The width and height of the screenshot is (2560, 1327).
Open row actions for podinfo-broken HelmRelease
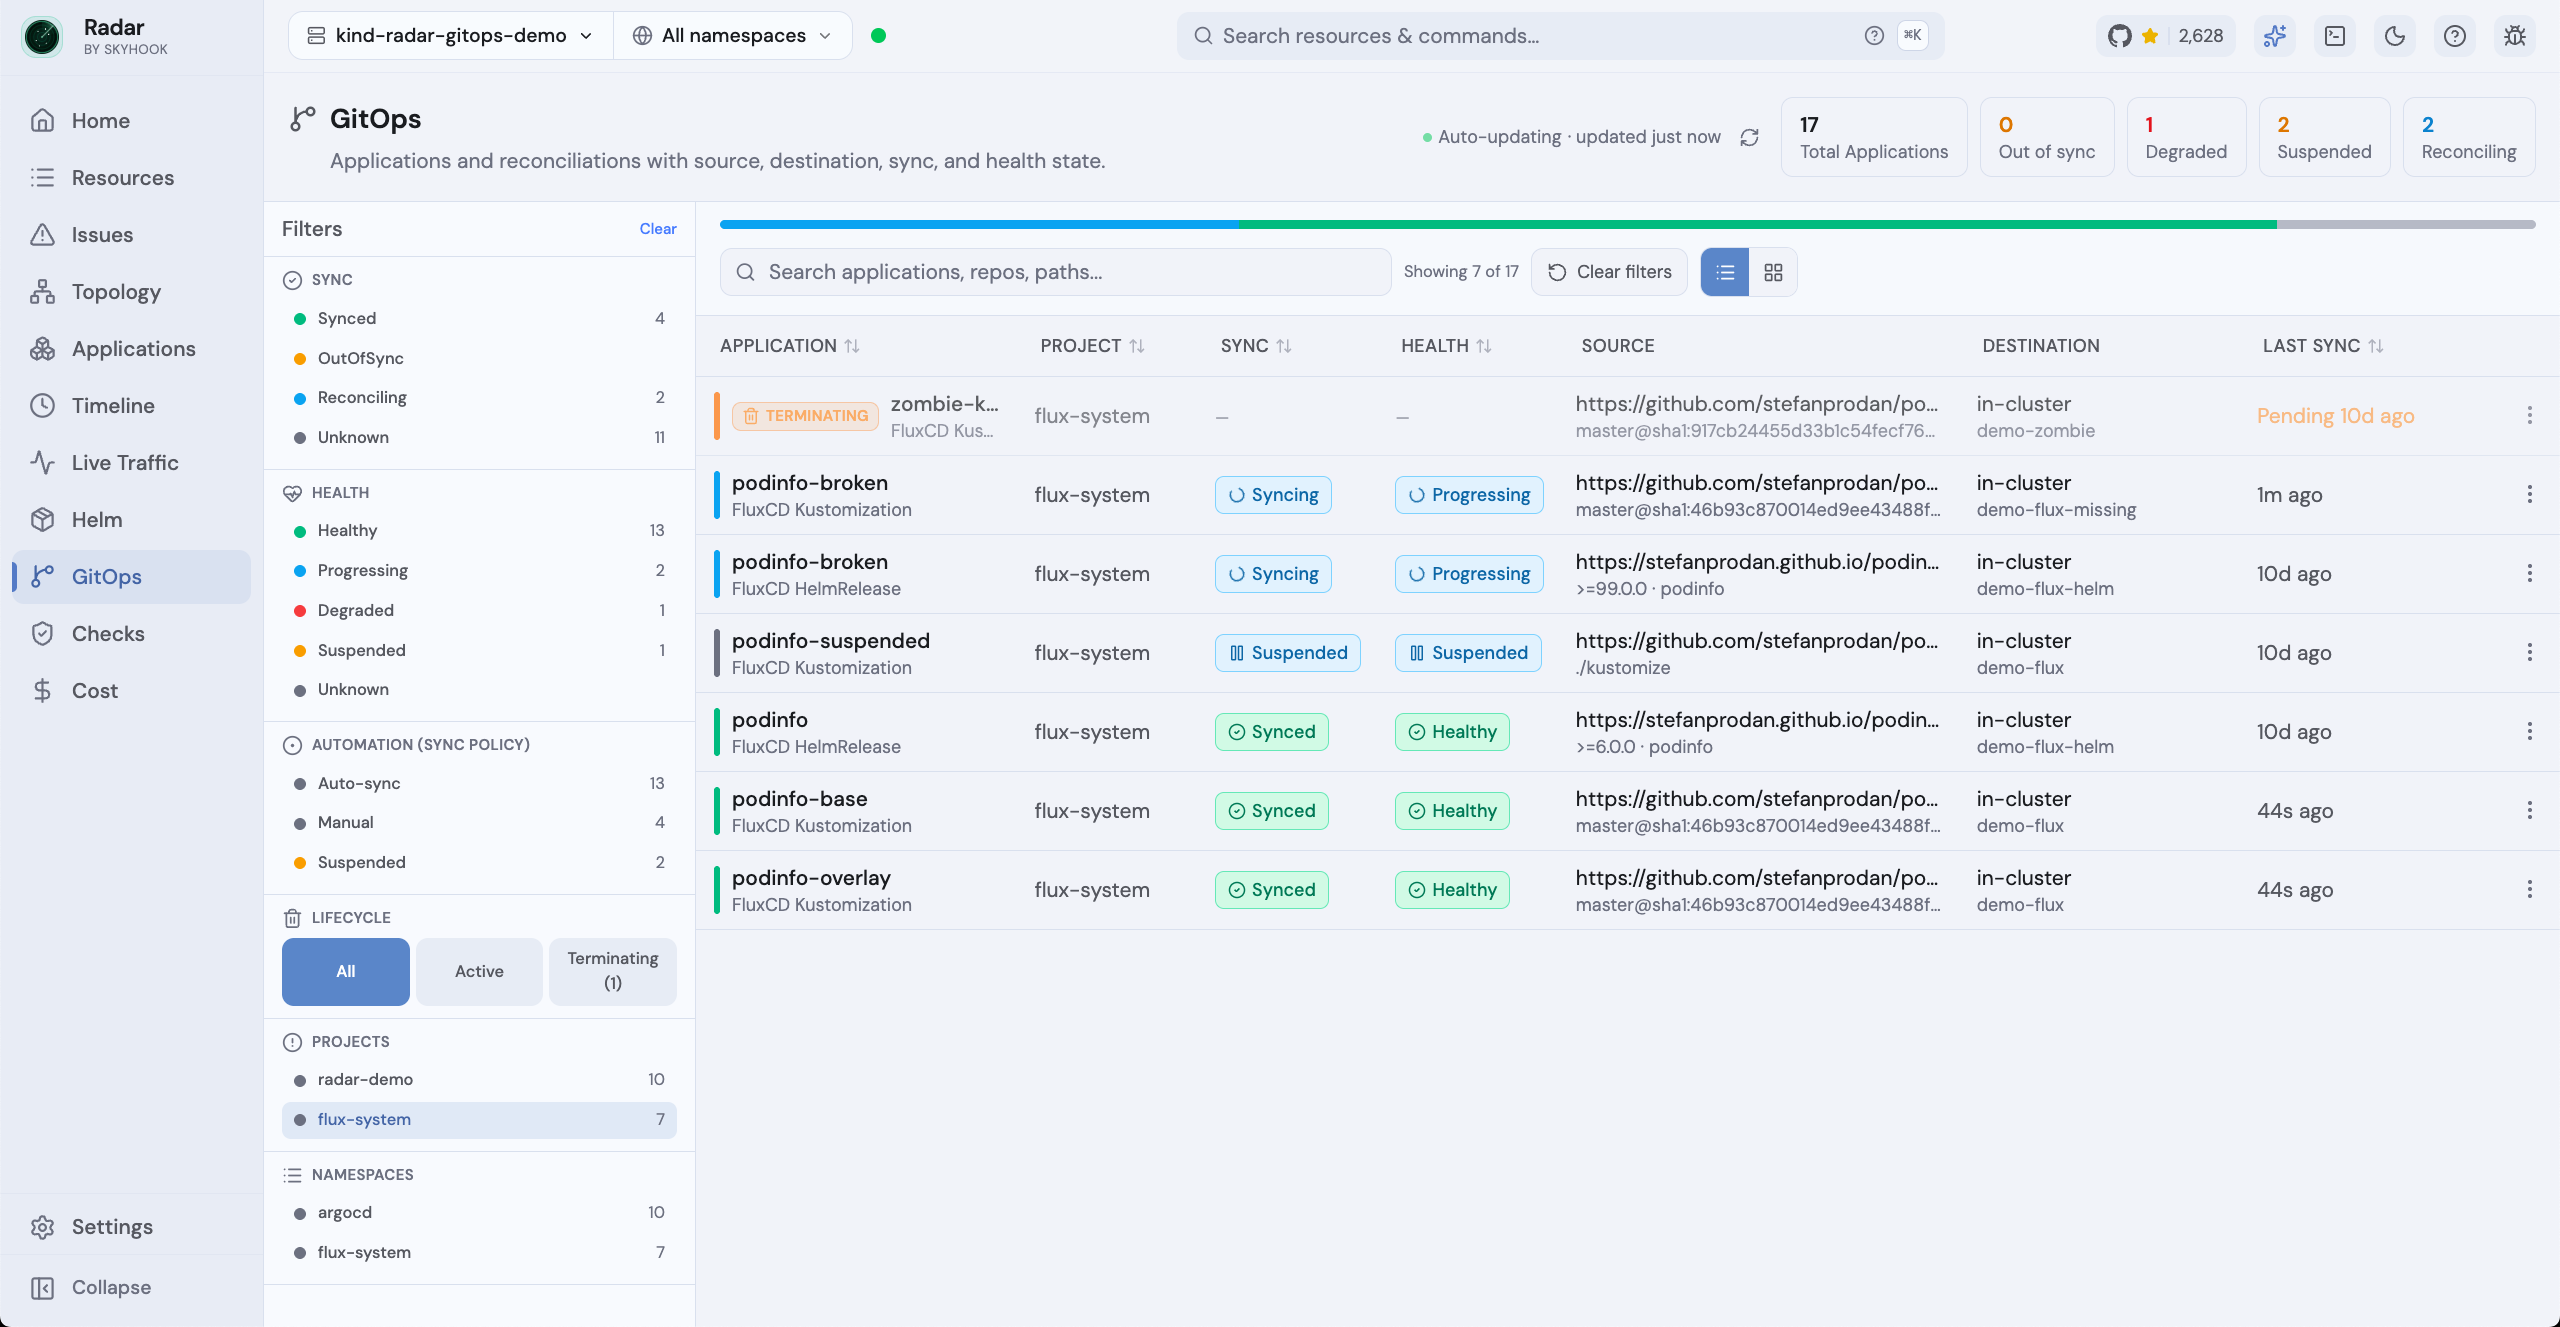[2530, 574]
